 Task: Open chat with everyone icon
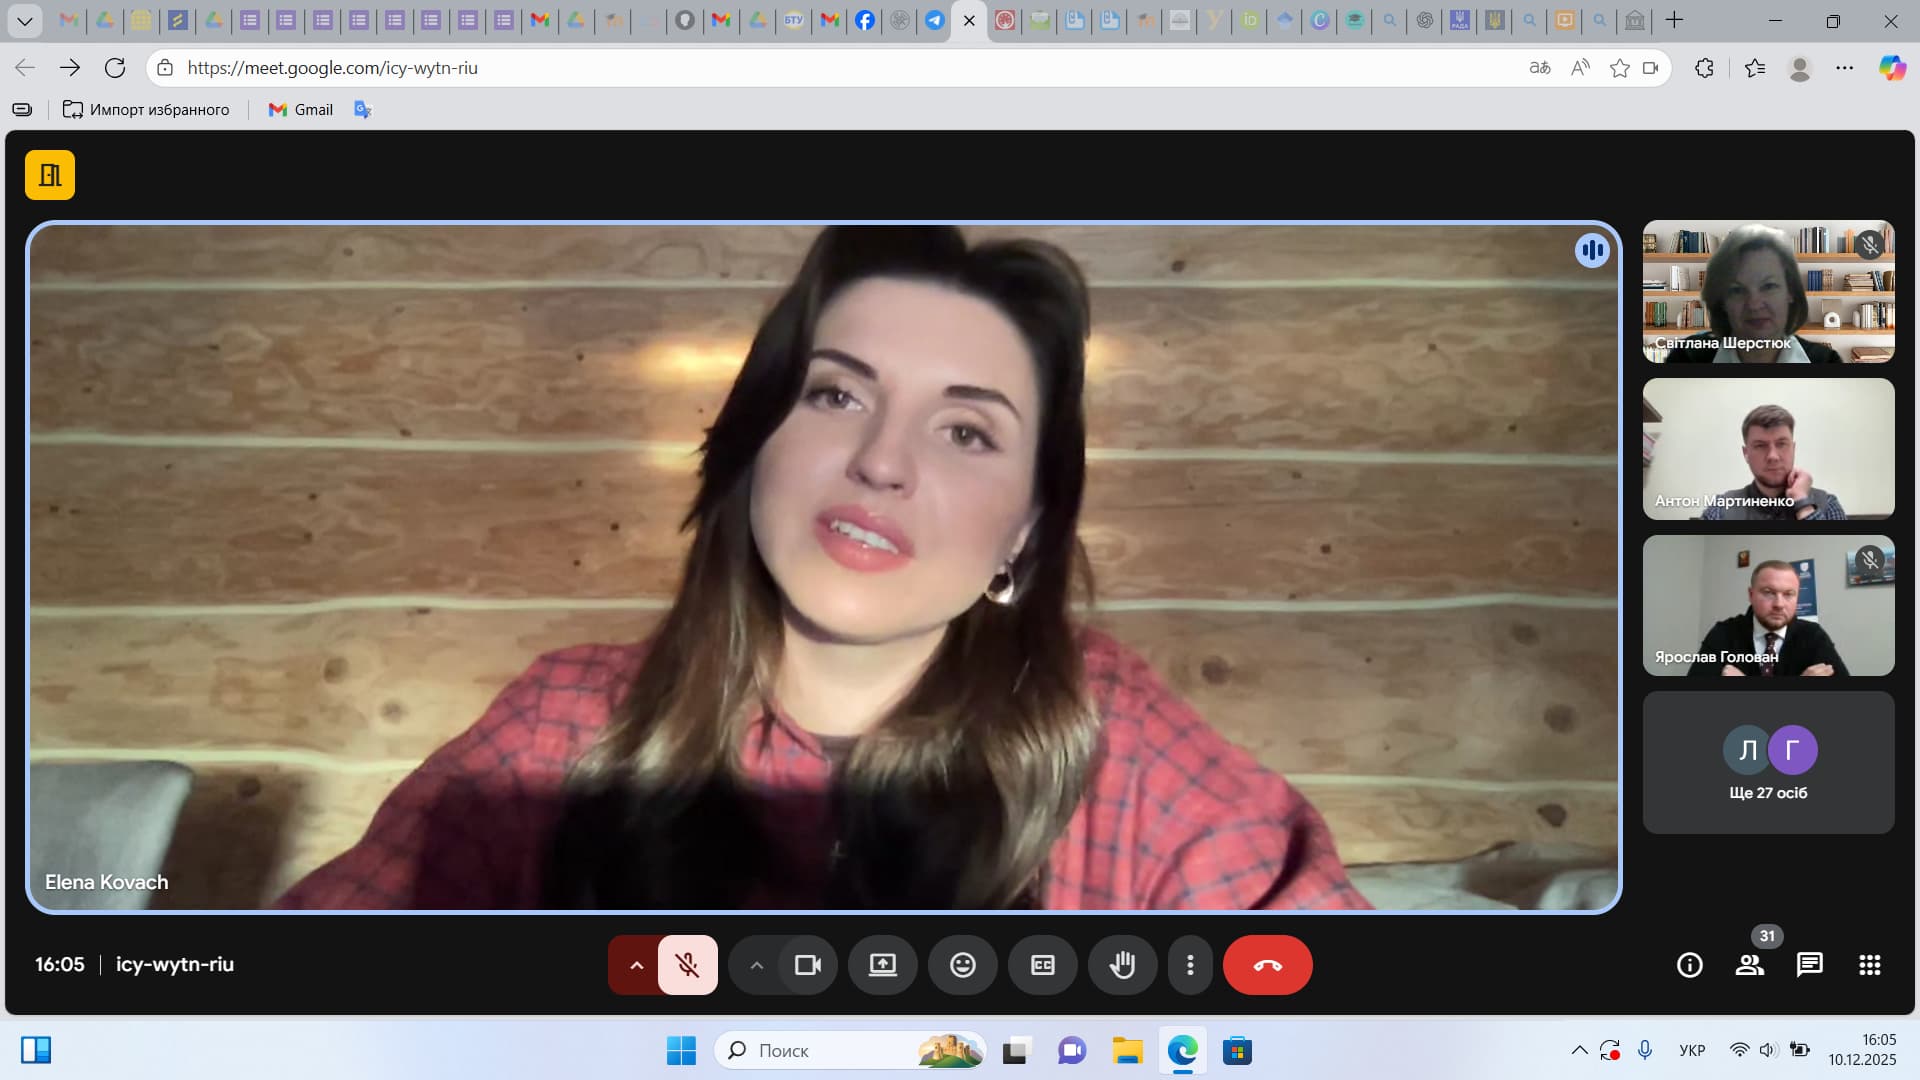pos(1809,965)
